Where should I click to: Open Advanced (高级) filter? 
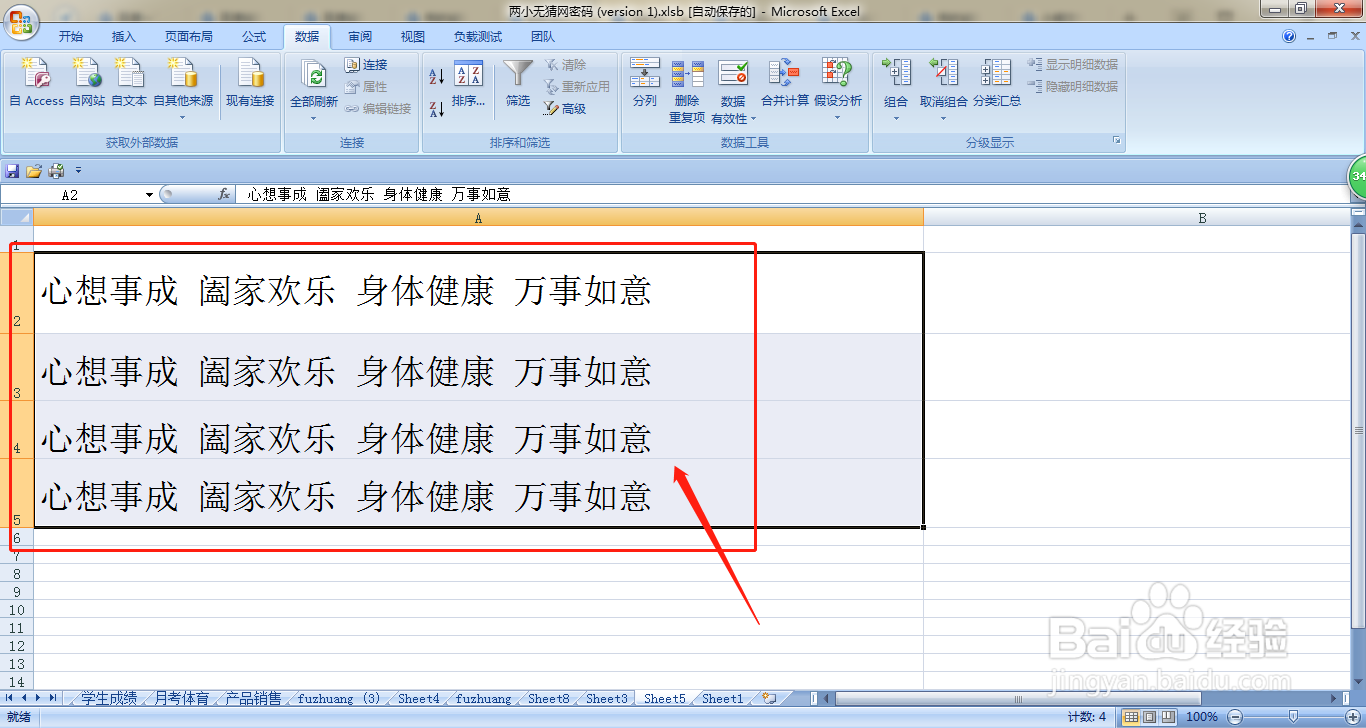pos(565,109)
